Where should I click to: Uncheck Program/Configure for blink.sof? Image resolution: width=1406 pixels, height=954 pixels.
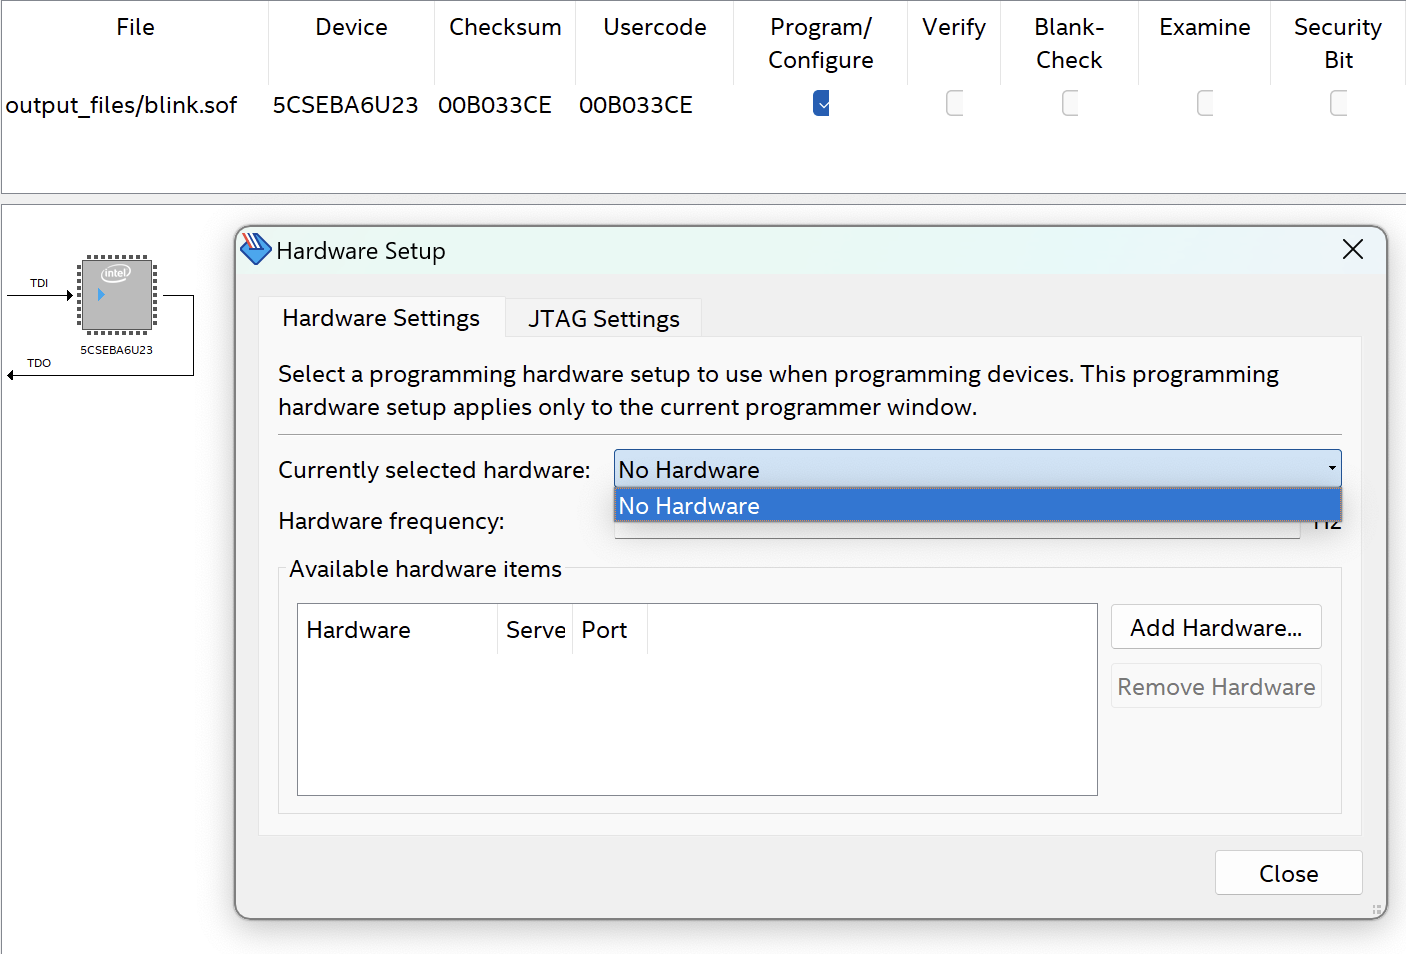click(x=820, y=103)
